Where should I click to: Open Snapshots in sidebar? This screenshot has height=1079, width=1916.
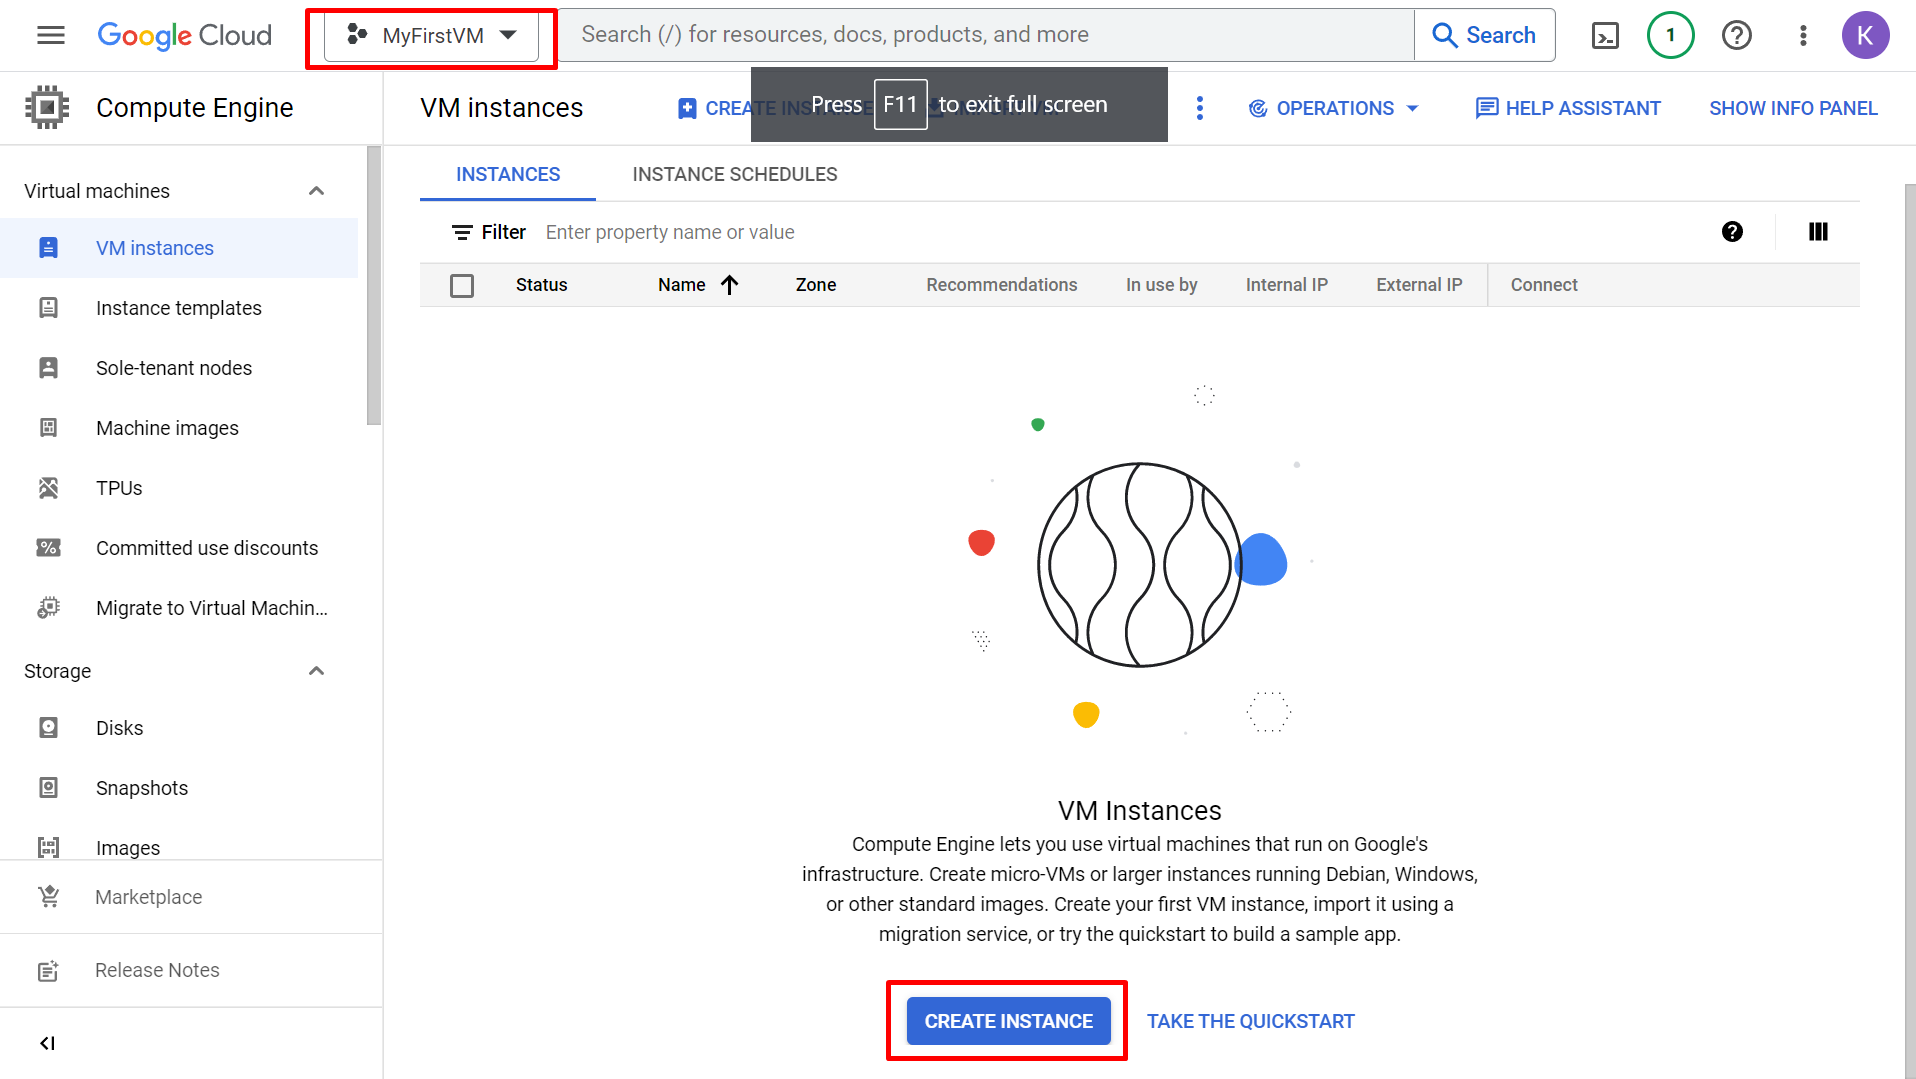click(179, 788)
